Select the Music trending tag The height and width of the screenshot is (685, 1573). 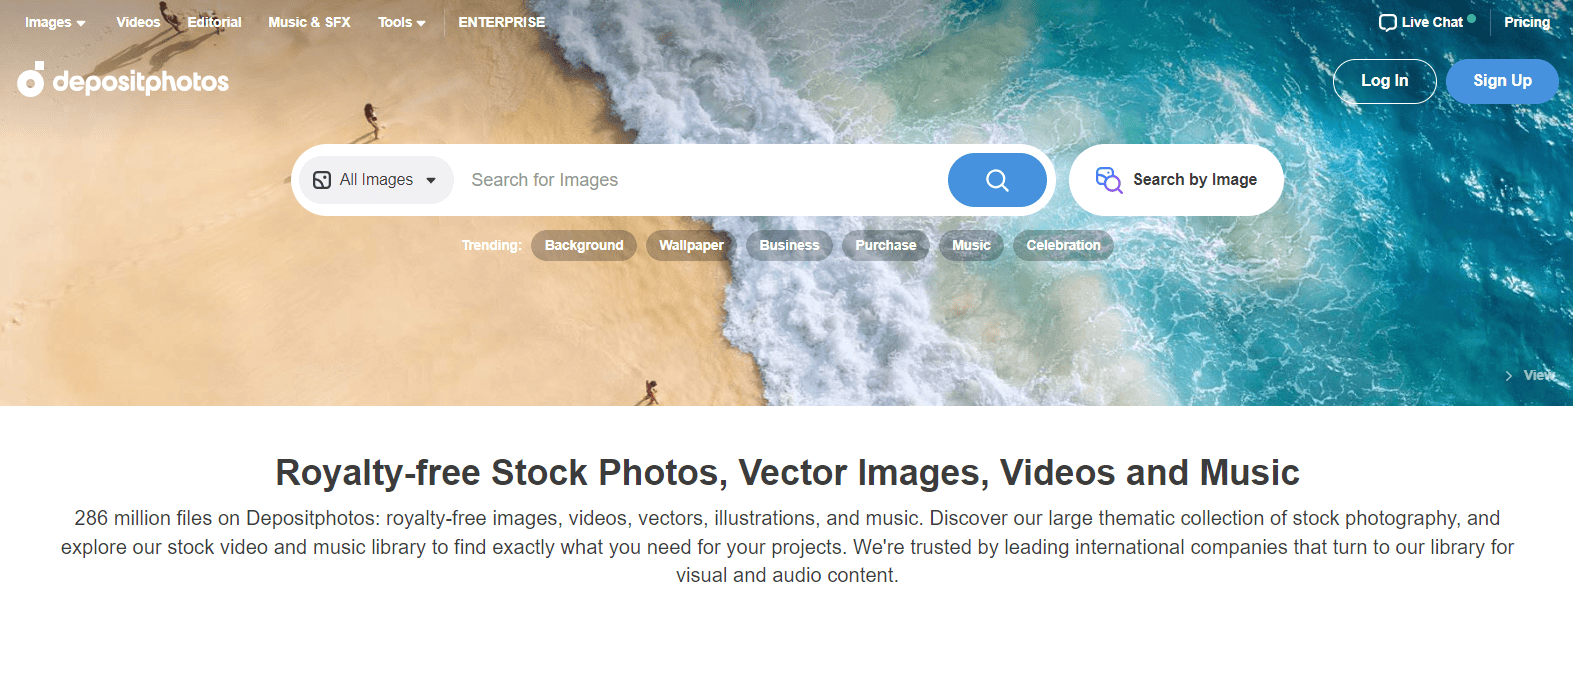pos(971,245)
